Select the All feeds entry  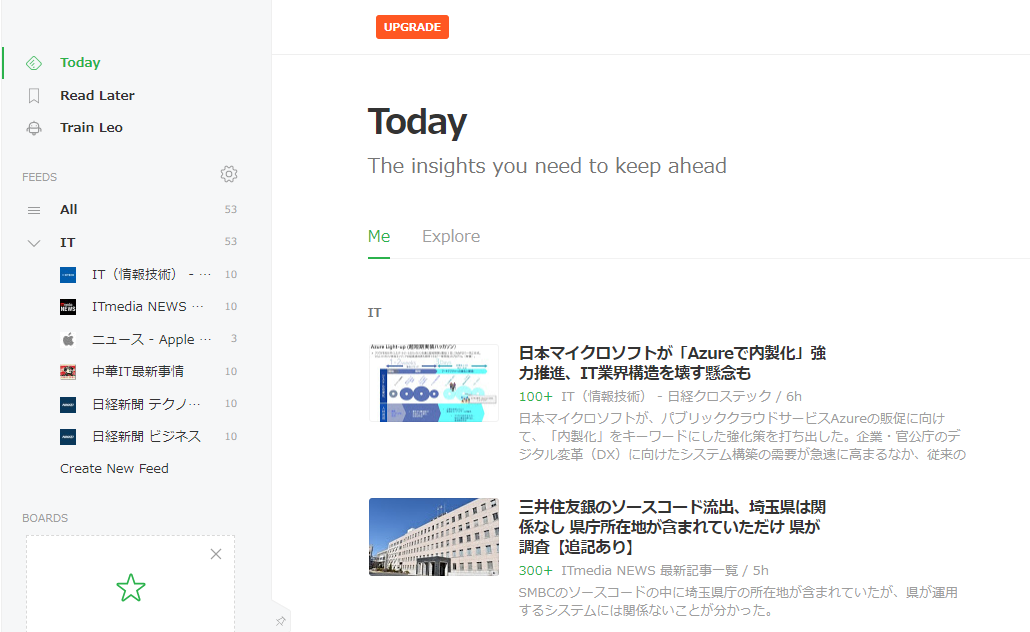point(68,210)
